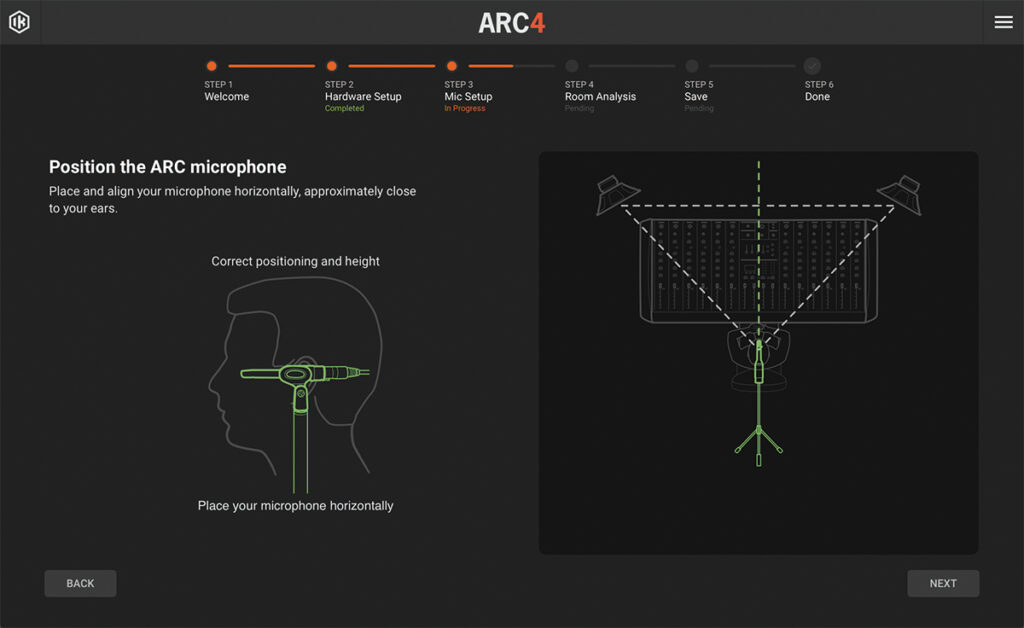This screenshot has height=628, width=1024.
Task: Click the head profile microphone illustration
Action: pyautogui.click(x=295, y=384)
